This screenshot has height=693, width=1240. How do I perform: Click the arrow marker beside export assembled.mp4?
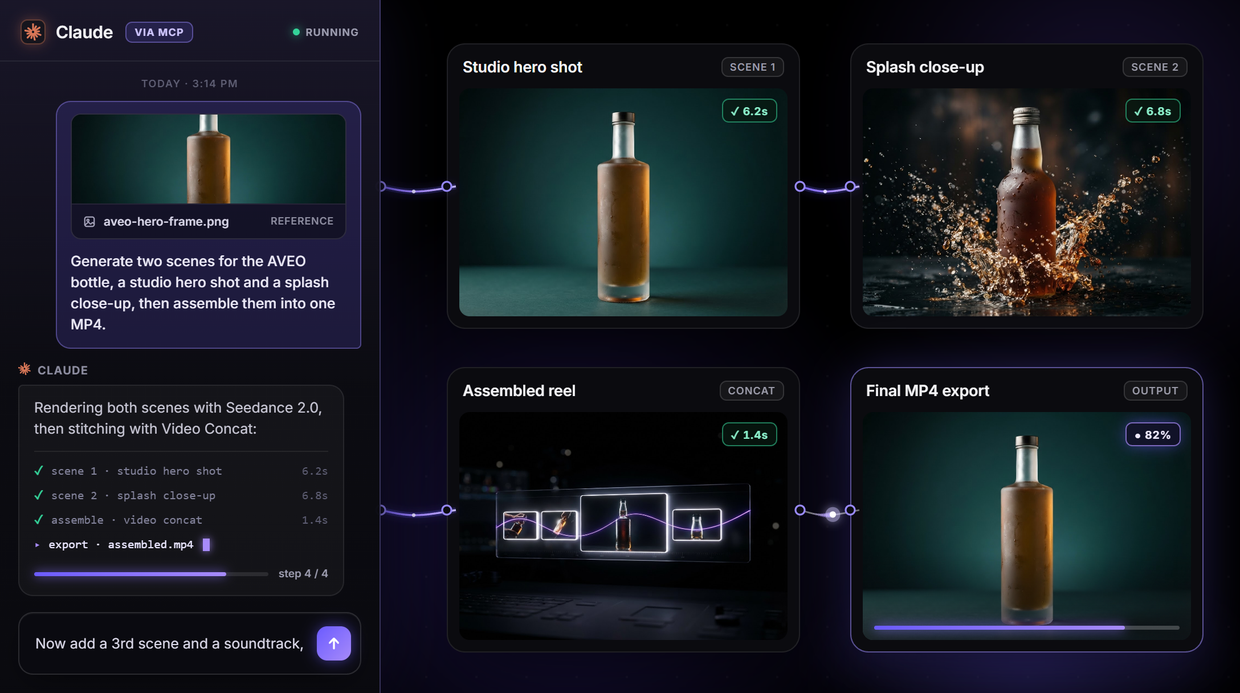pyautogui.click(x=38, y=545)
